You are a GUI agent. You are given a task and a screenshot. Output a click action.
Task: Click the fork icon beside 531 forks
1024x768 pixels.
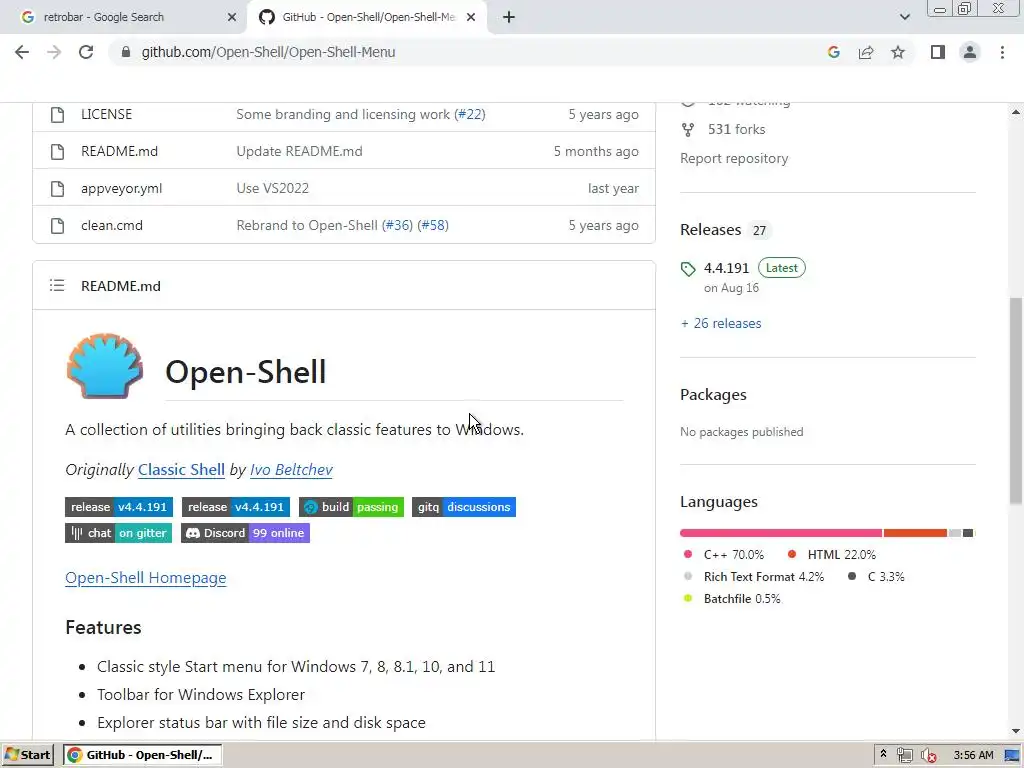688,130
